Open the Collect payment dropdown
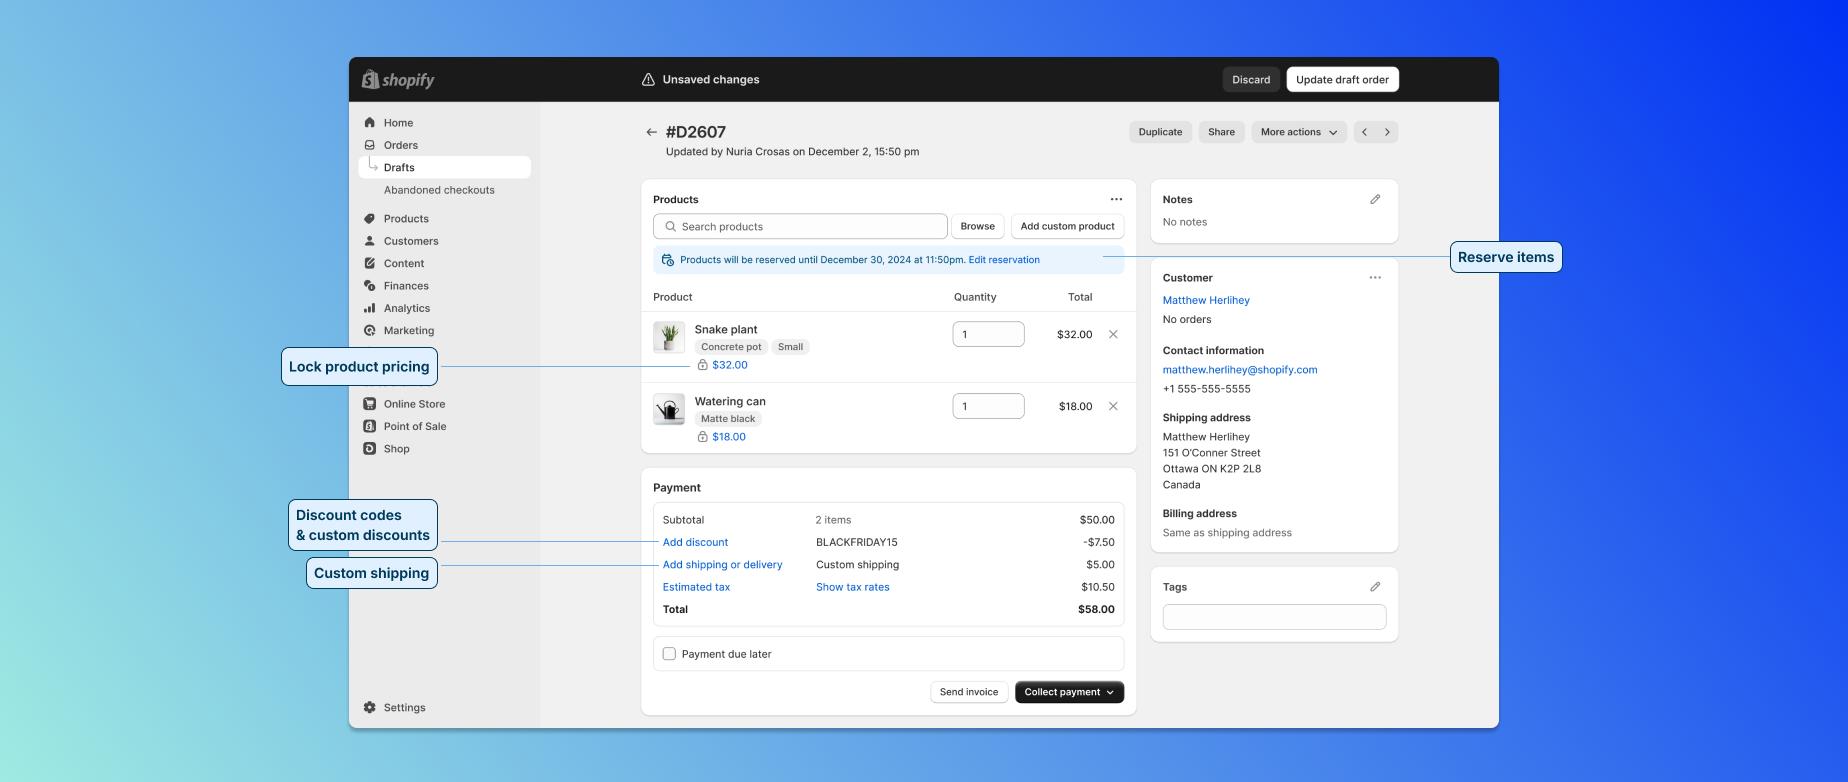 click(1069, 692)
